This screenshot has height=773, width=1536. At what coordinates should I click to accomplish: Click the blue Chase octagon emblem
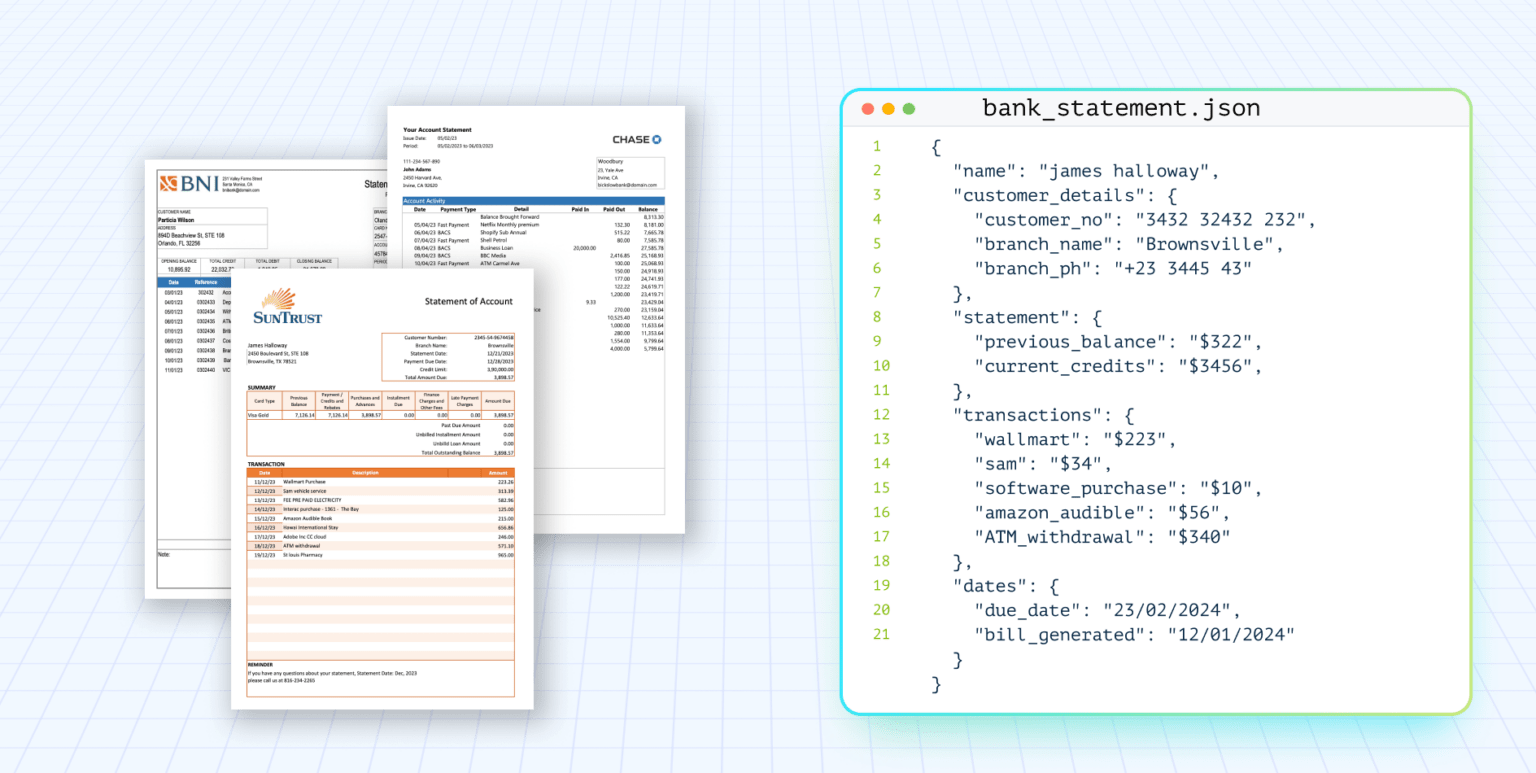pos(657,139)
